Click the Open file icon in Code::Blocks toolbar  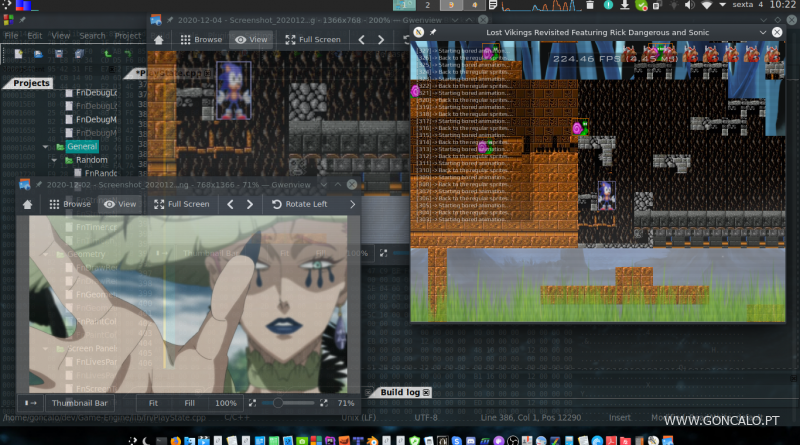tap(38, 54)
